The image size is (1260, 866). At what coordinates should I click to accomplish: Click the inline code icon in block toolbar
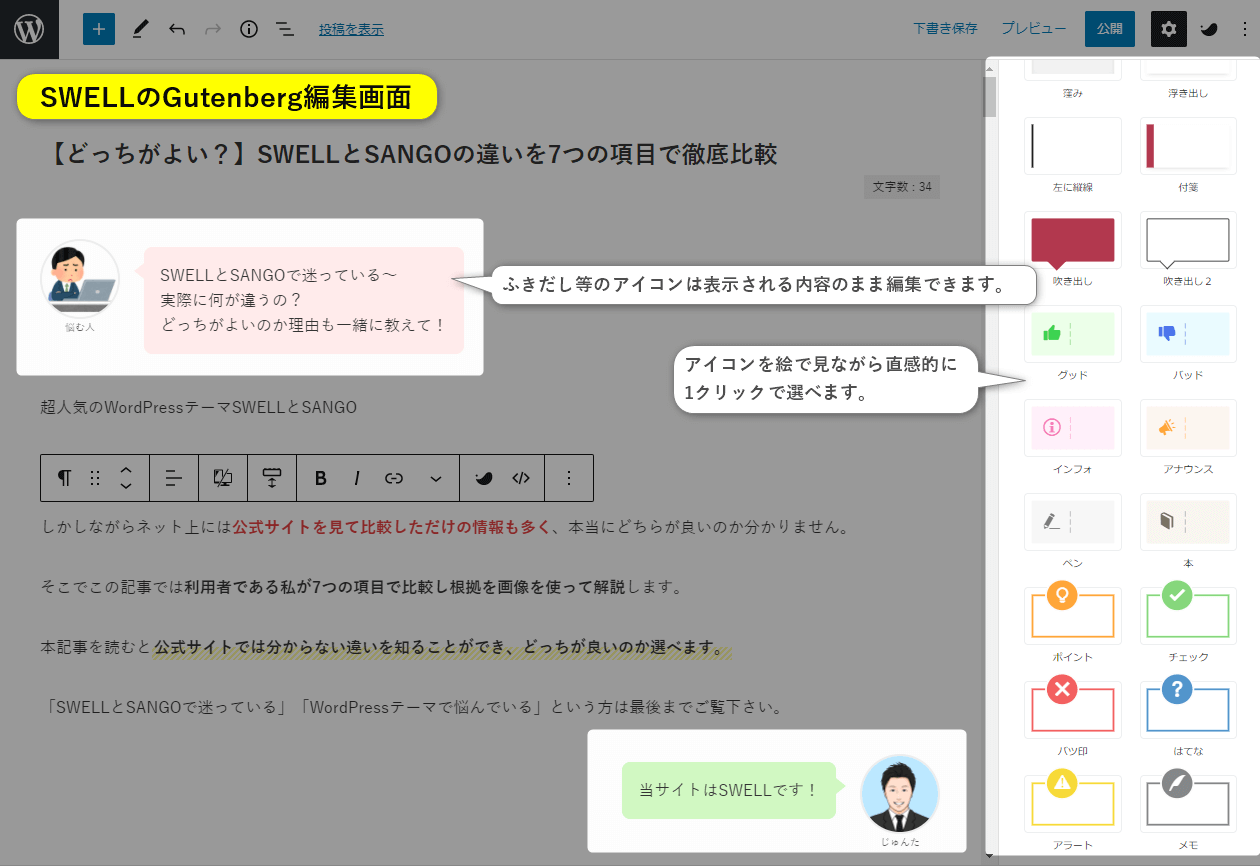coord(521,478)
